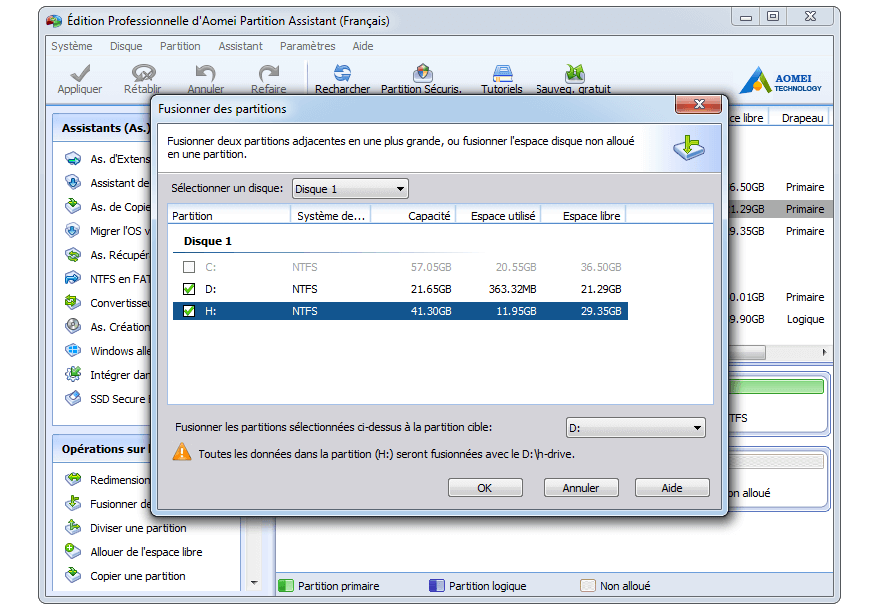This screenshot has width=878, height=609.
Task: Expand the target partition D: dropdown
Action: [635, 428]
